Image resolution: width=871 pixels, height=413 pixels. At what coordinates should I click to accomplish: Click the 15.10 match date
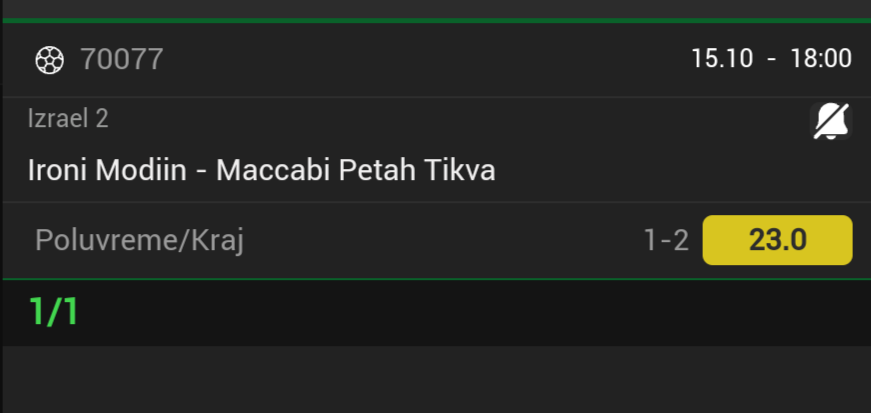pyautogui.click(x=721, y=59)
